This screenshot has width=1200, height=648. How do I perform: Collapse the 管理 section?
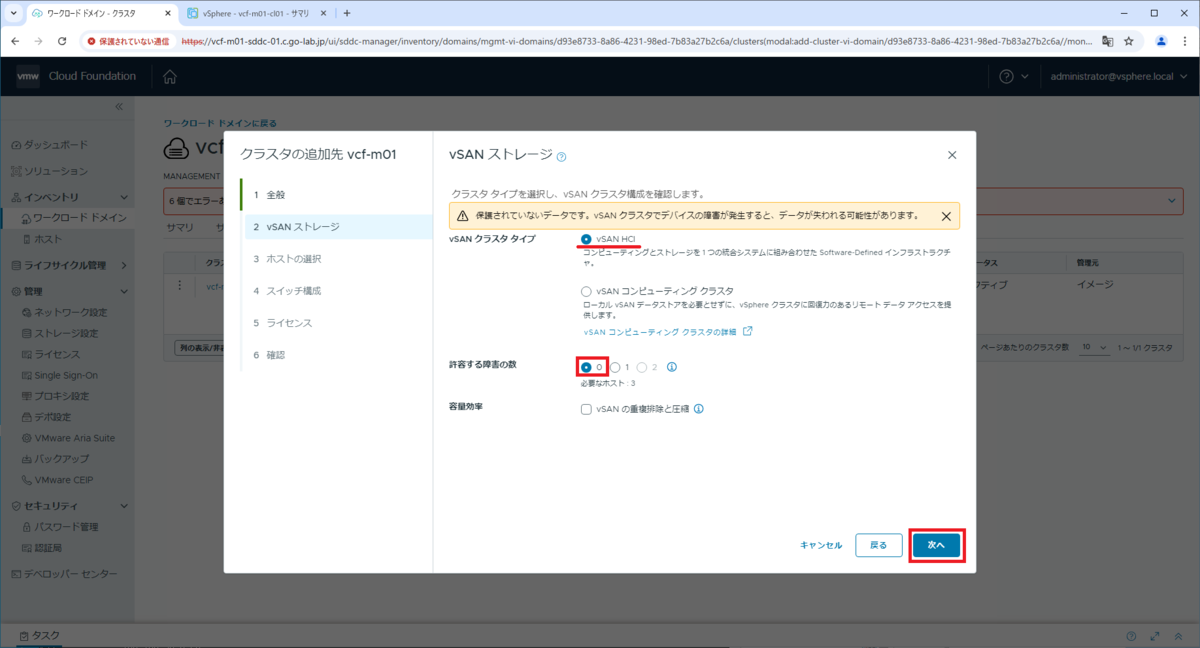(x=123, y=291)
